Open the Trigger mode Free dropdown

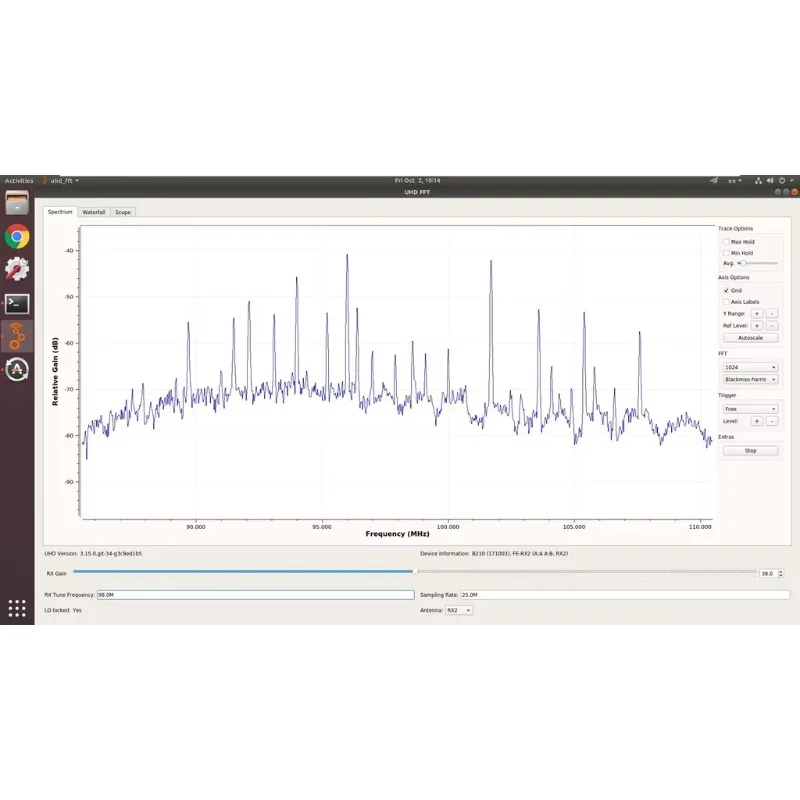click(750, 409)
